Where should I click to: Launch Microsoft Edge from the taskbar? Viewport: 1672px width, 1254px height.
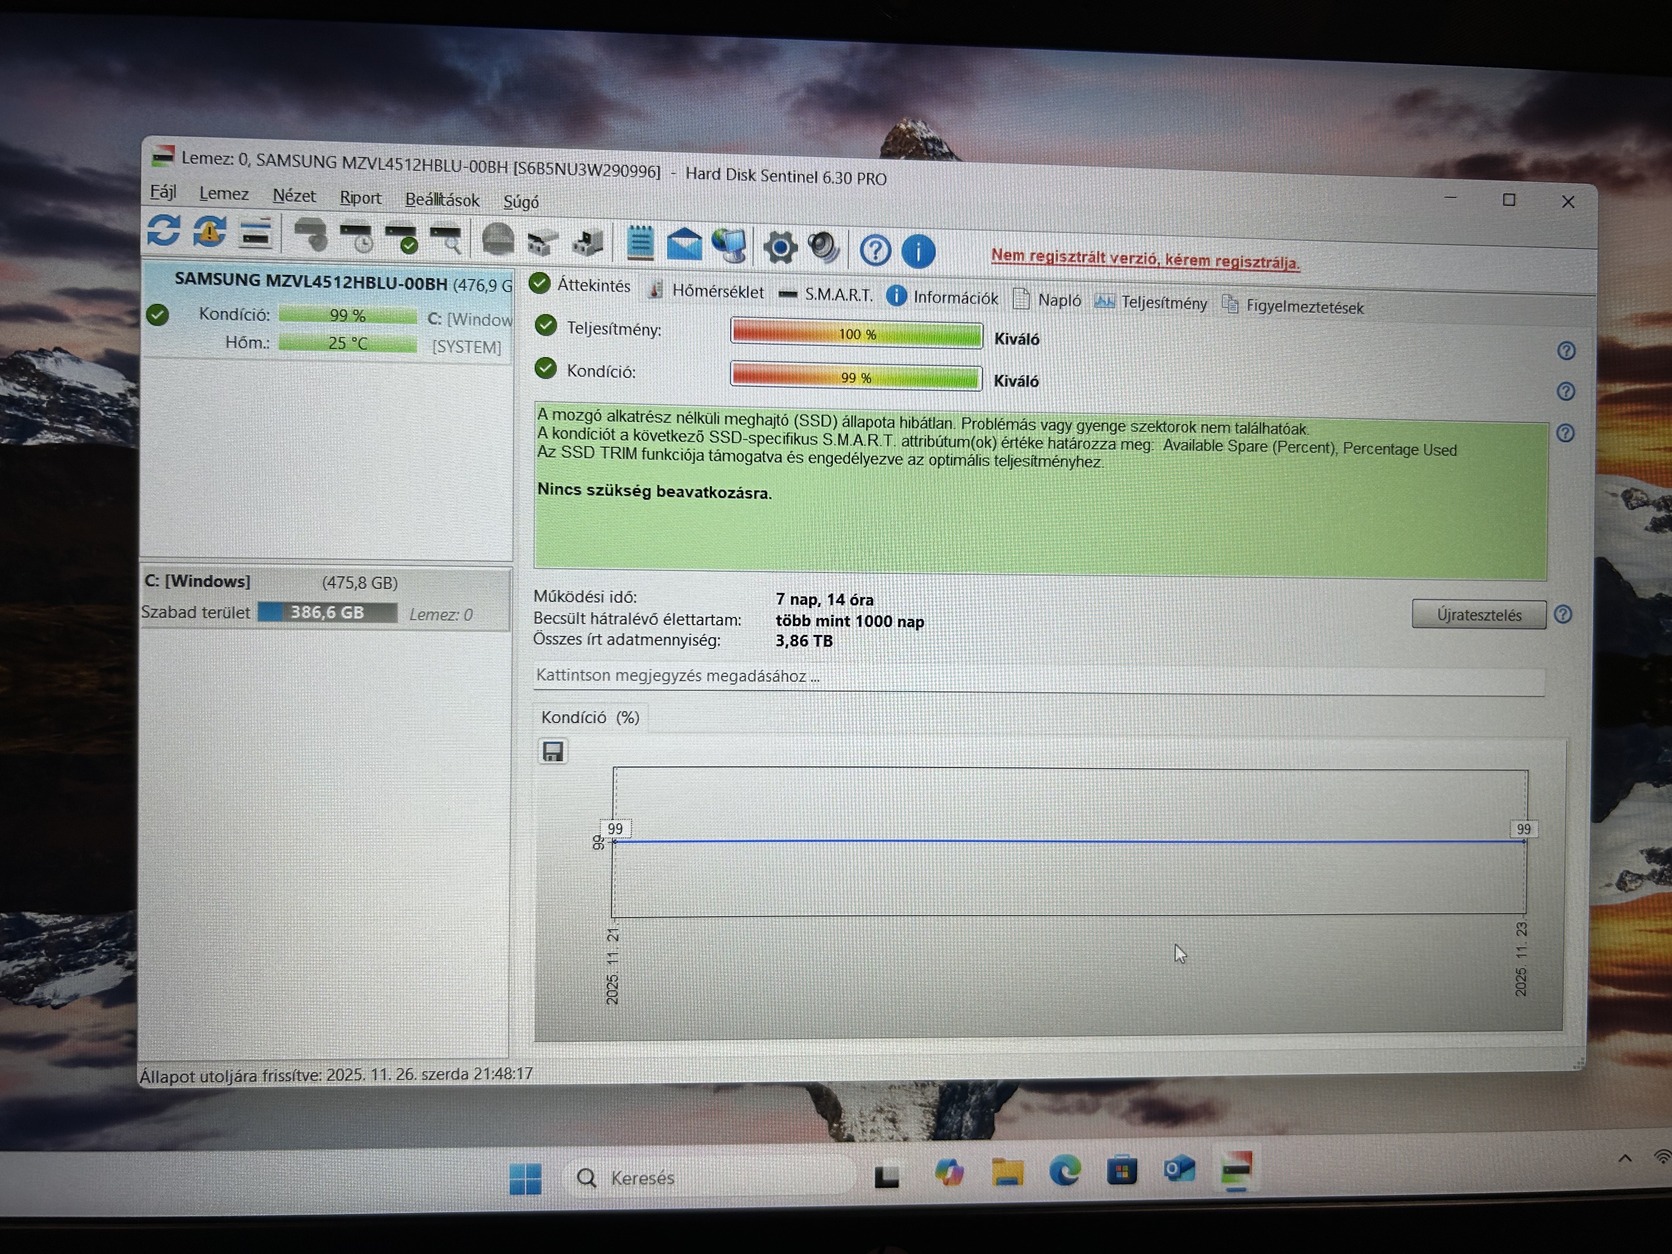(1065, 1170)
